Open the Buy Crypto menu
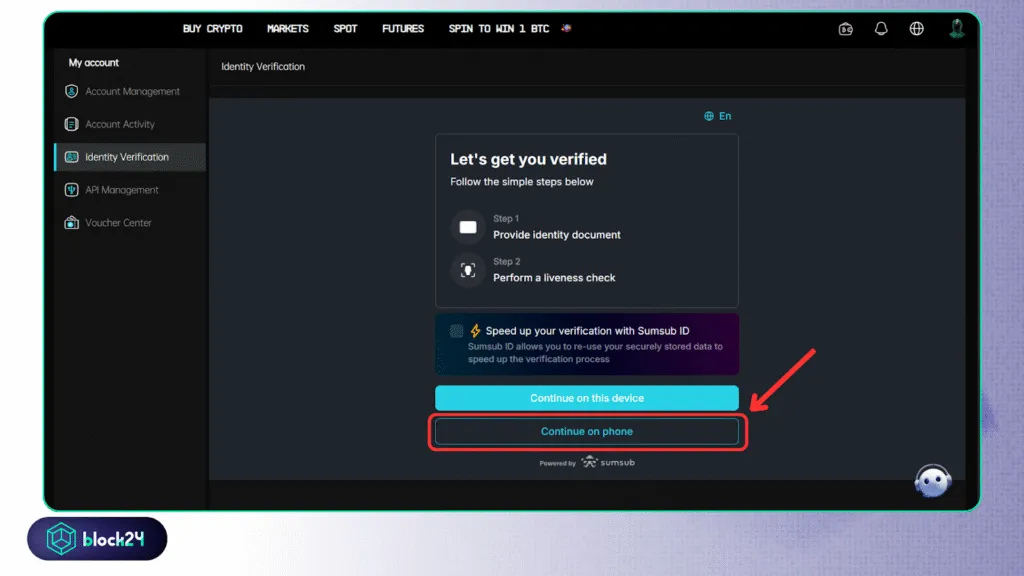The image size is (1024, 576). (x=212, y=29)
